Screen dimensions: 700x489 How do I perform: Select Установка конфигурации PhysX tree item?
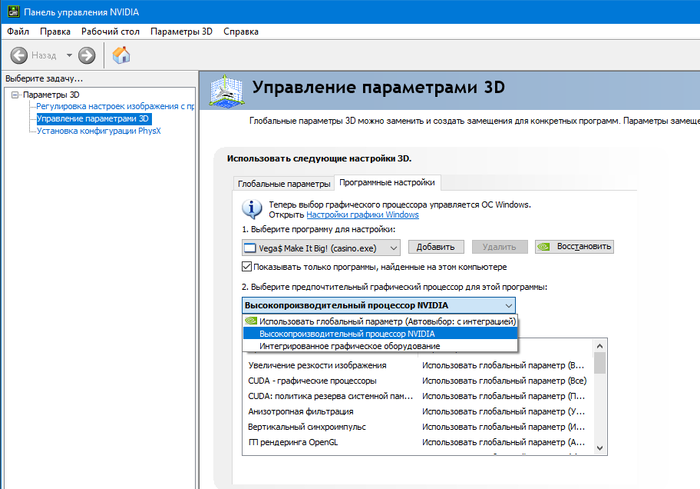pos(99,131)
